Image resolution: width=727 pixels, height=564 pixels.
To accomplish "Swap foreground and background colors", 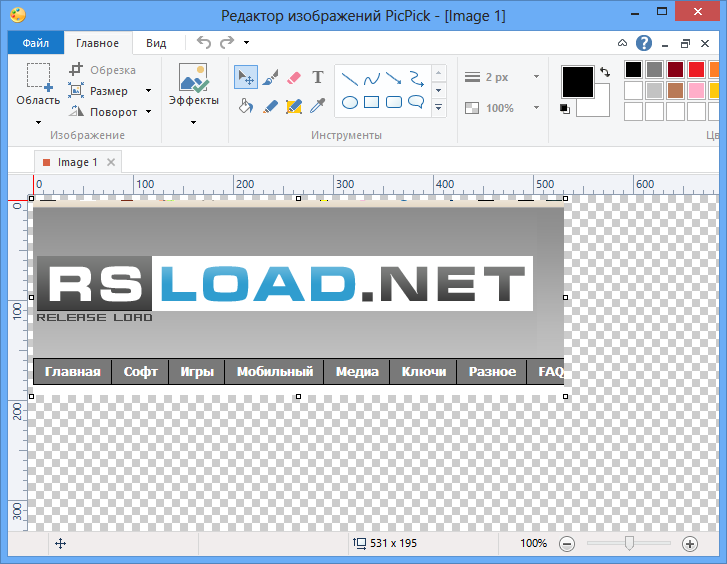I will [x=605, y=72].
